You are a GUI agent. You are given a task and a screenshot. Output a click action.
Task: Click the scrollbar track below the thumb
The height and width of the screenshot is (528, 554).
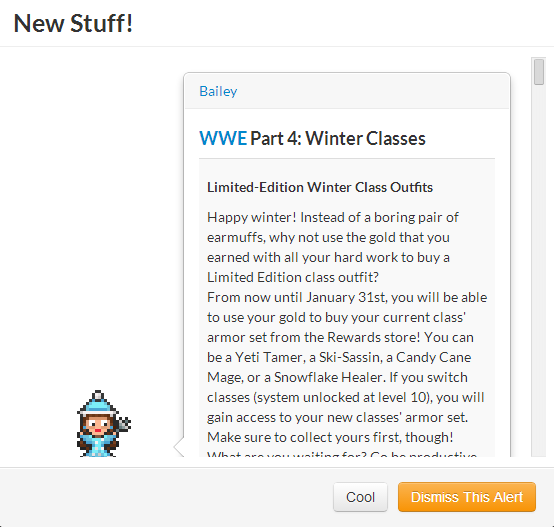539,271
